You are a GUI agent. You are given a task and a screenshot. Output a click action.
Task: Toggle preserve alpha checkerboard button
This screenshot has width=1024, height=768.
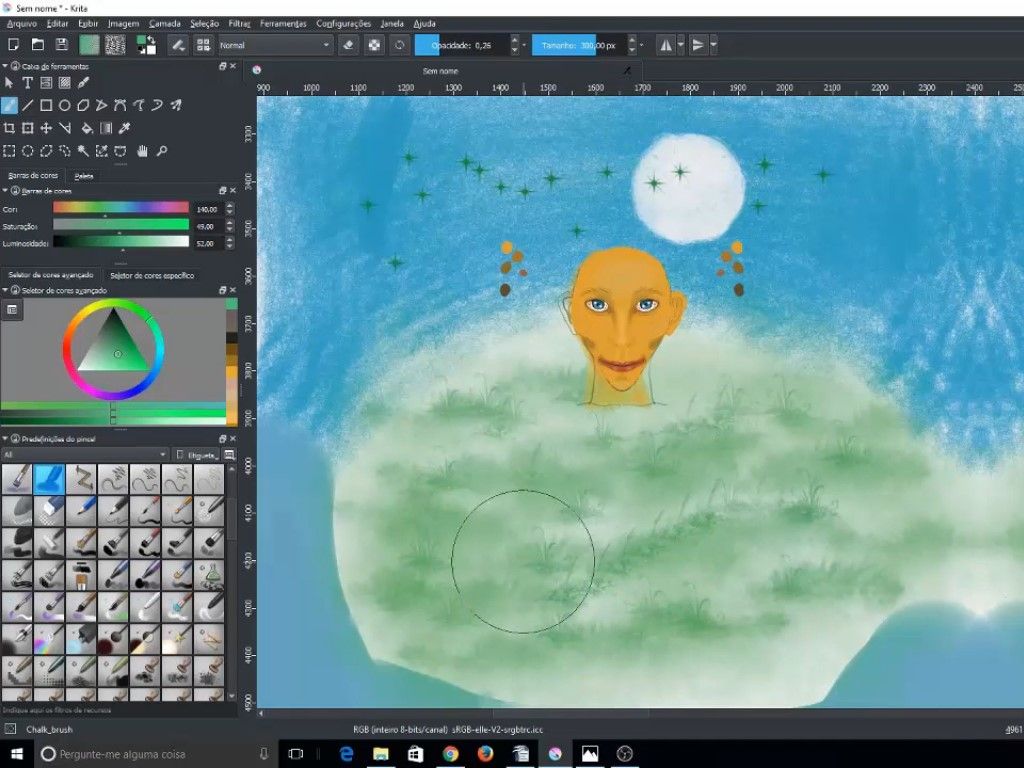(x=374, y=45)
